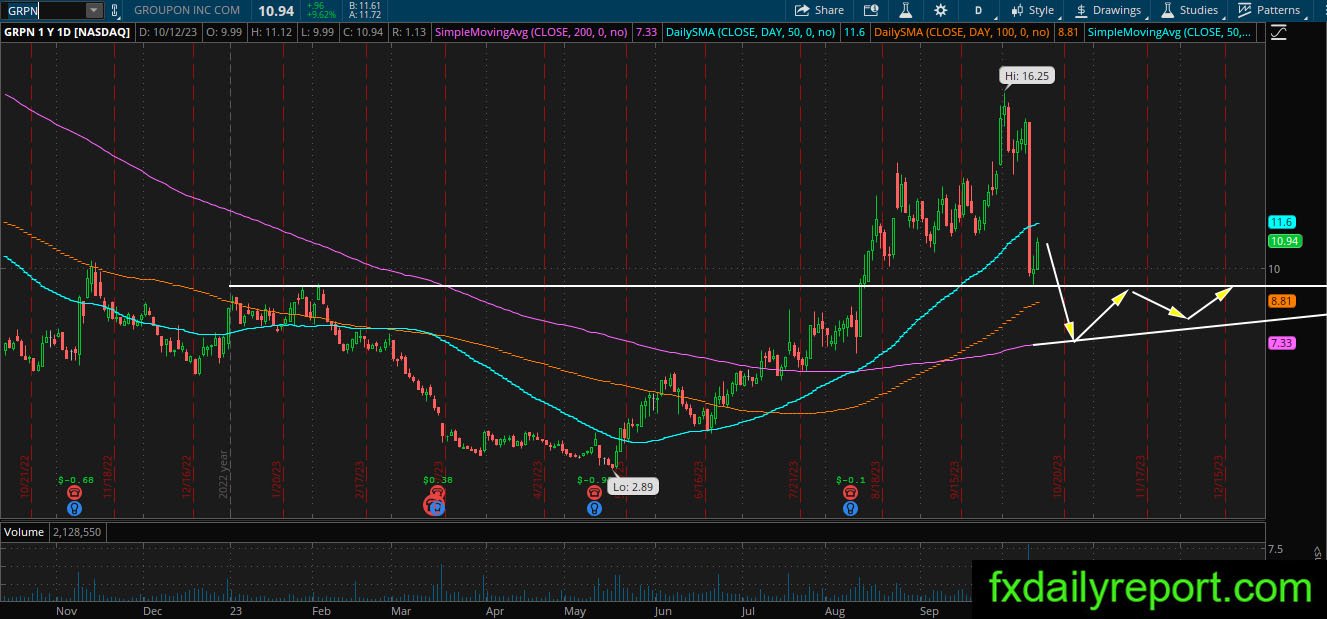1327x619 pixels.
Task: Click the Hi: 16.25 price bubble
Action: pyautogui.click(x=1027, y=75)
